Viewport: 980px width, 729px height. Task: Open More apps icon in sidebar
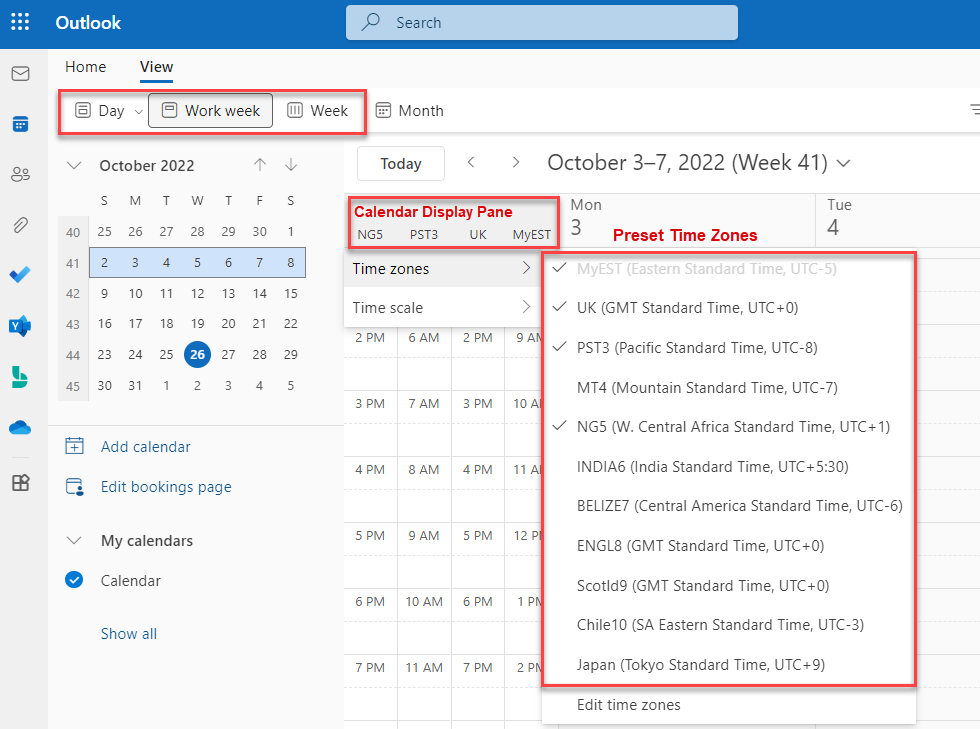(x=21, y=483)
